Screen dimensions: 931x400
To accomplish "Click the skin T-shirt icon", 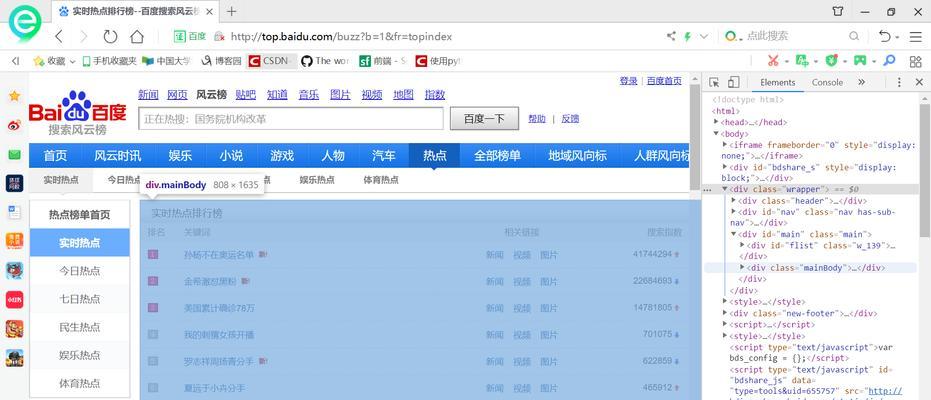I will coord(838,11).
